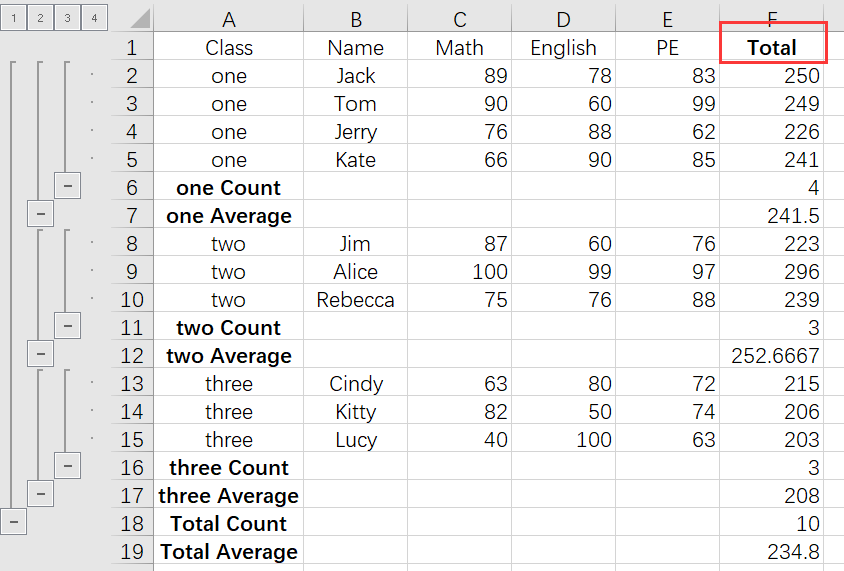This screenshot has height=571, width=844.
Task: Click the Select All corner triangle
Action: [140, 18]
